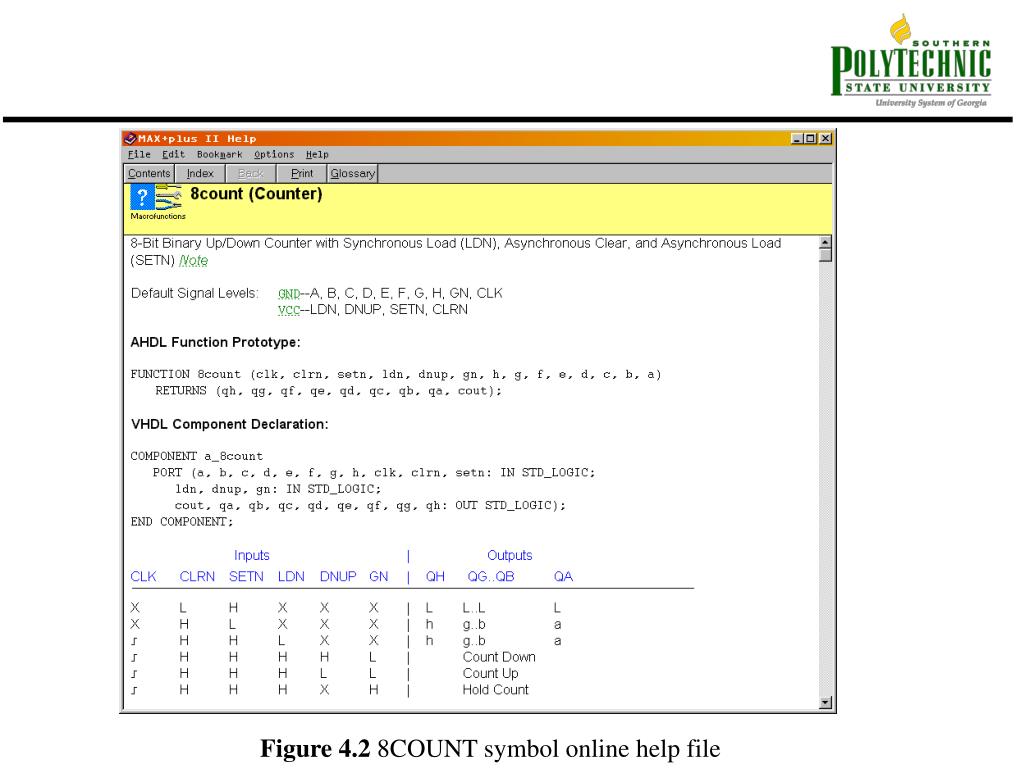The image size is (1024, 768).
Task: Click the QG..QB column header
Action: coord(491,577)
